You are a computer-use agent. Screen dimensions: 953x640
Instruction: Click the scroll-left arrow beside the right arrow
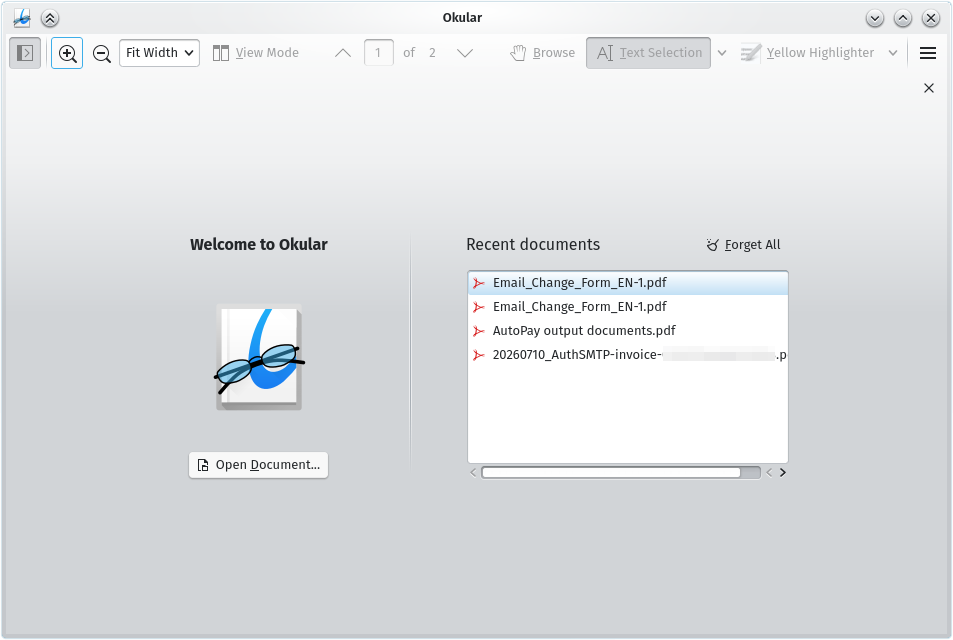click(x=769, y=472)
